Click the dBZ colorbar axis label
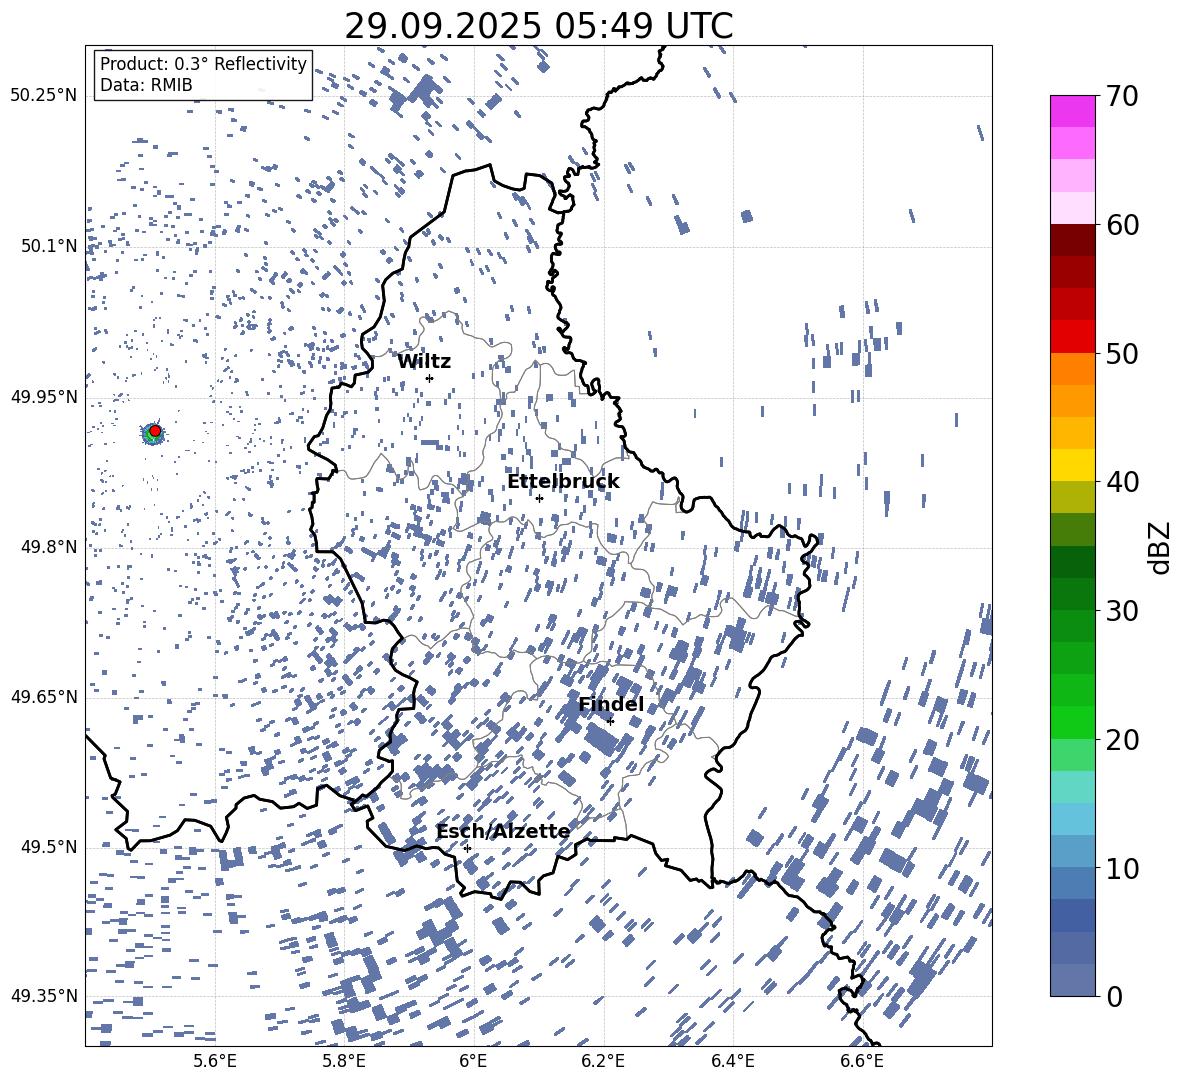The width and height of the screenshot is (1184, 1081). click(x=1161, y=547)
